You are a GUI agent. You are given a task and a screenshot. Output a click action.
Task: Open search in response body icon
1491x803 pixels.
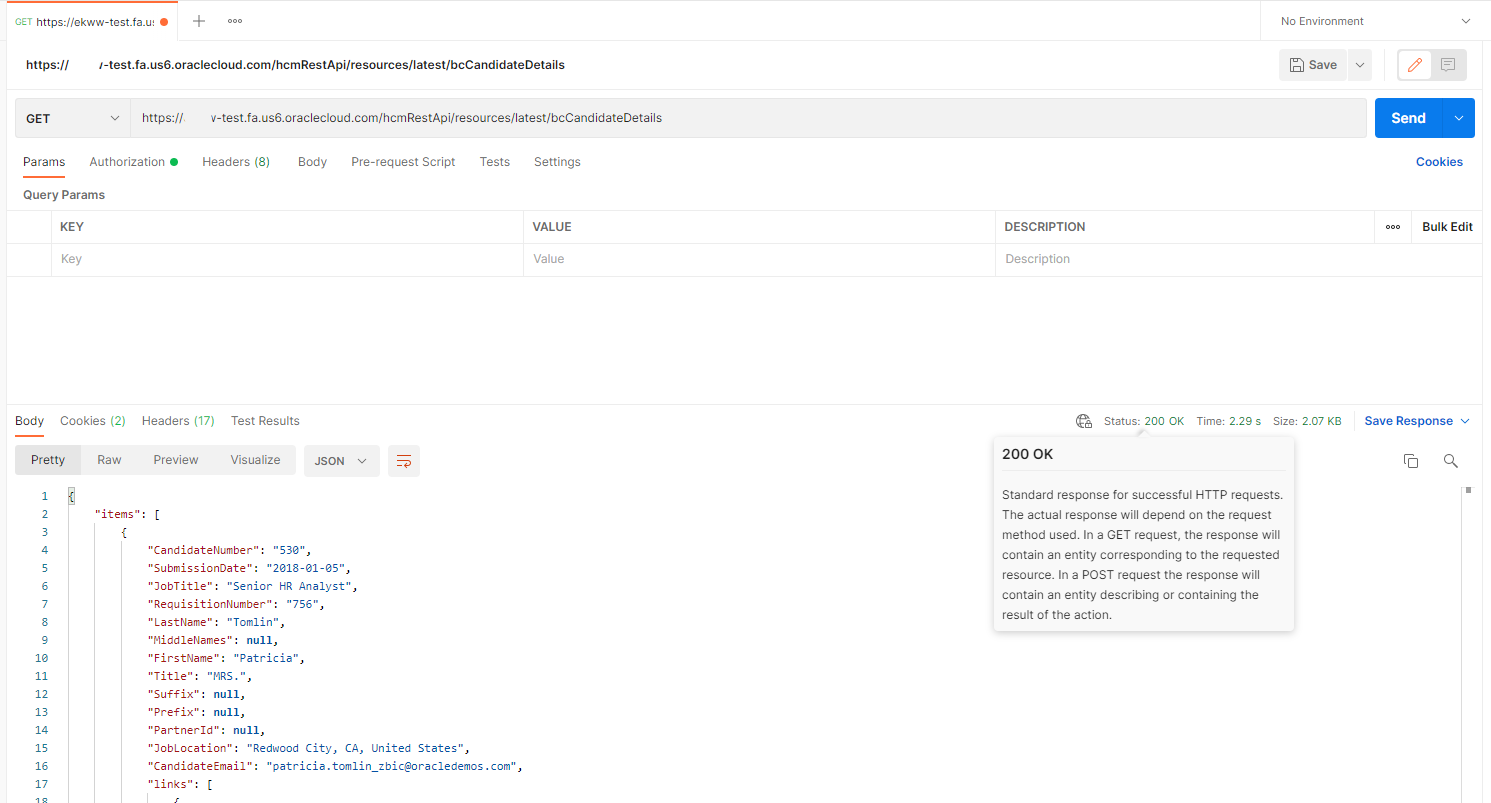point(1450,461)
